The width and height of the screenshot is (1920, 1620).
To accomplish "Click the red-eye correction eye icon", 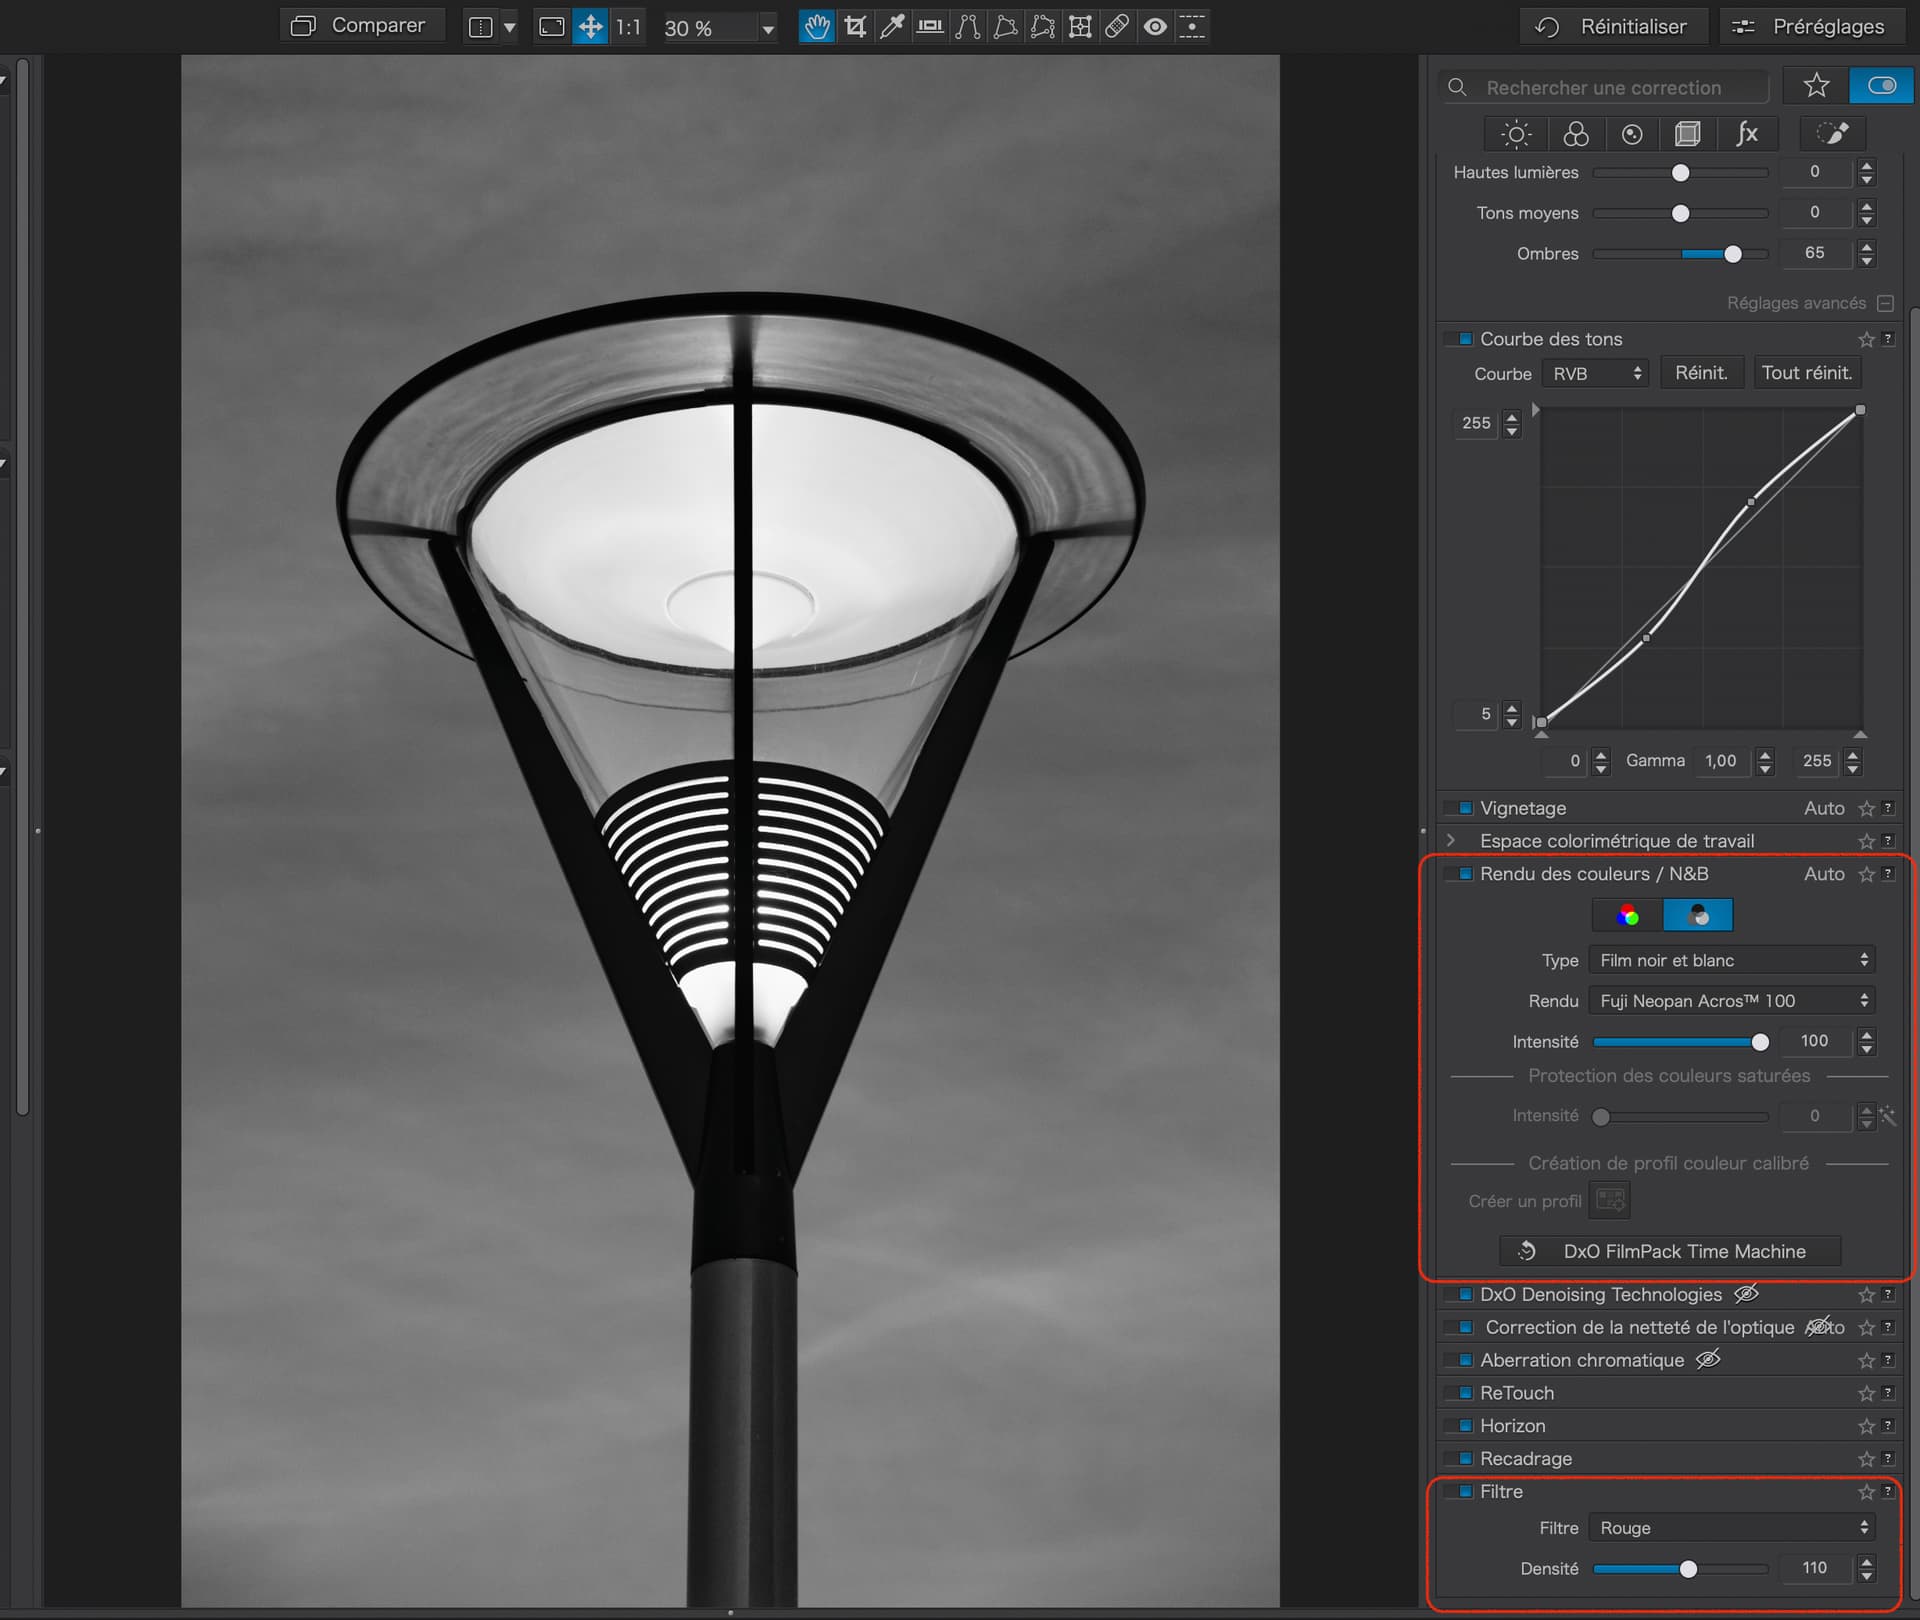I will click(1155, 27).
